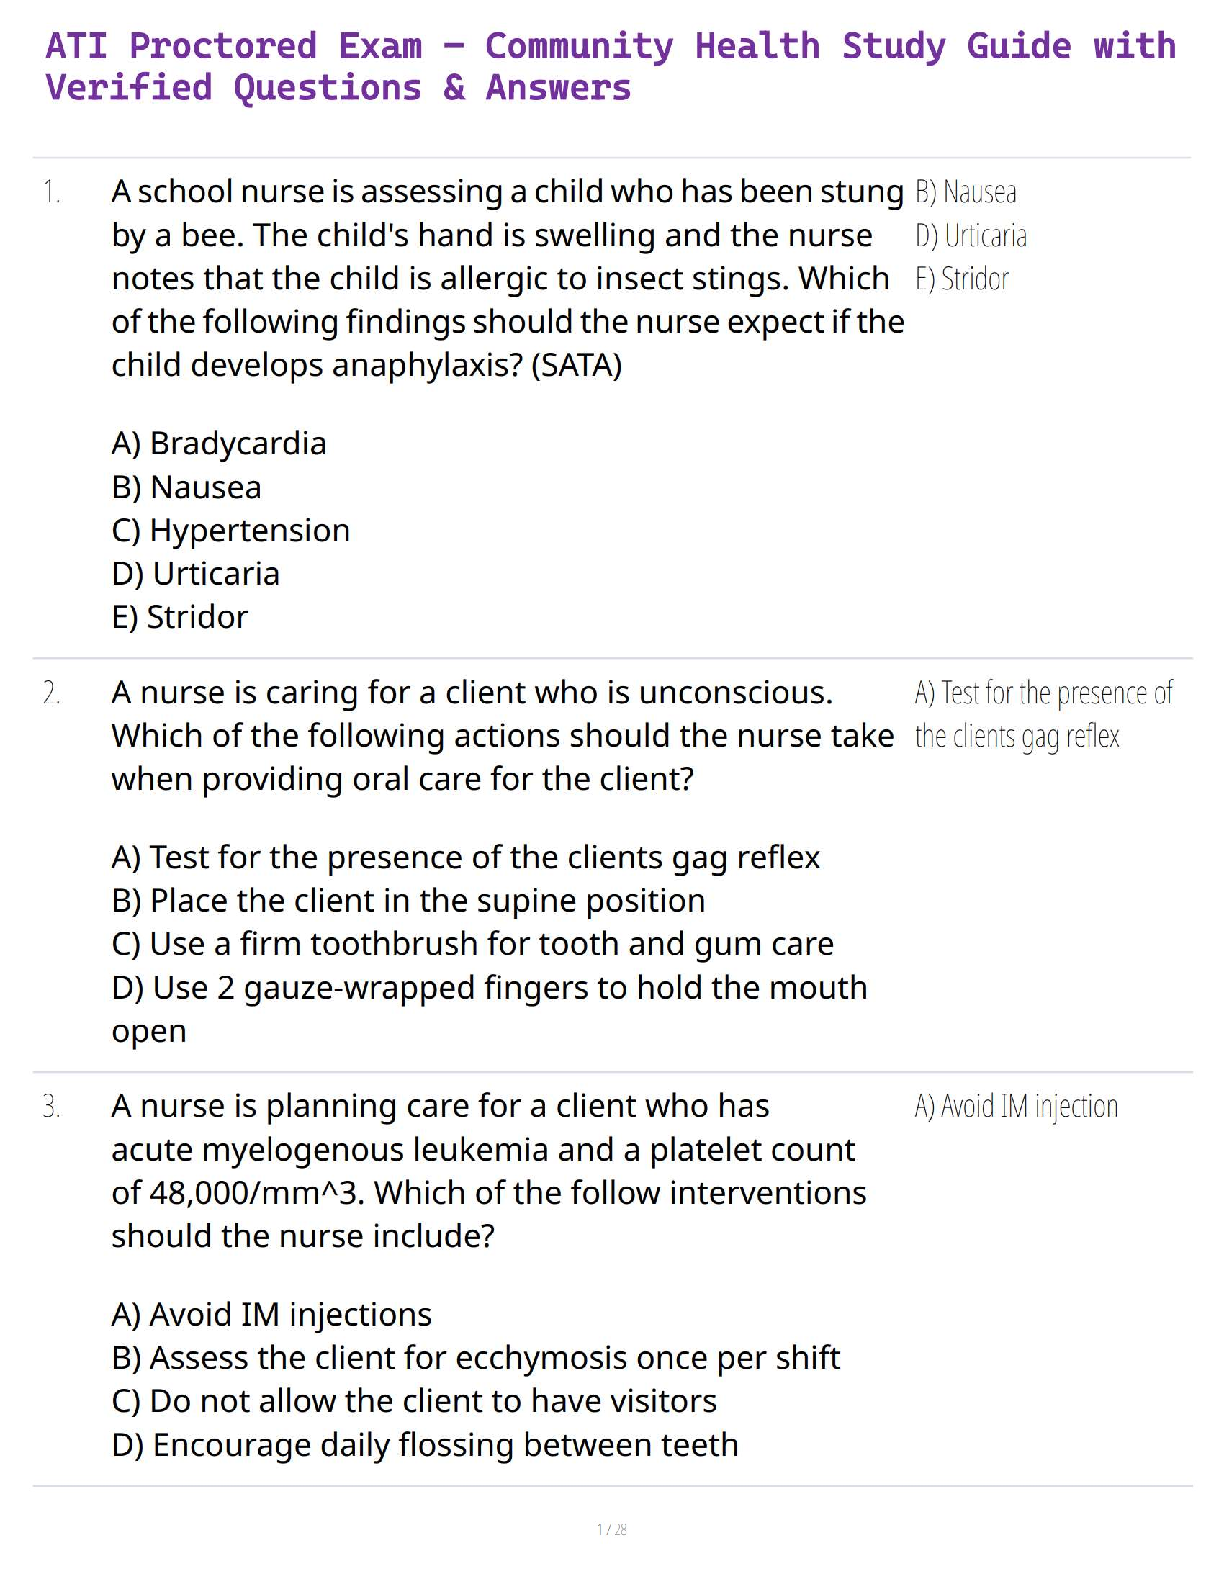
Task: Click the page number indicator 1 / 28
Action: [612, 1529]
